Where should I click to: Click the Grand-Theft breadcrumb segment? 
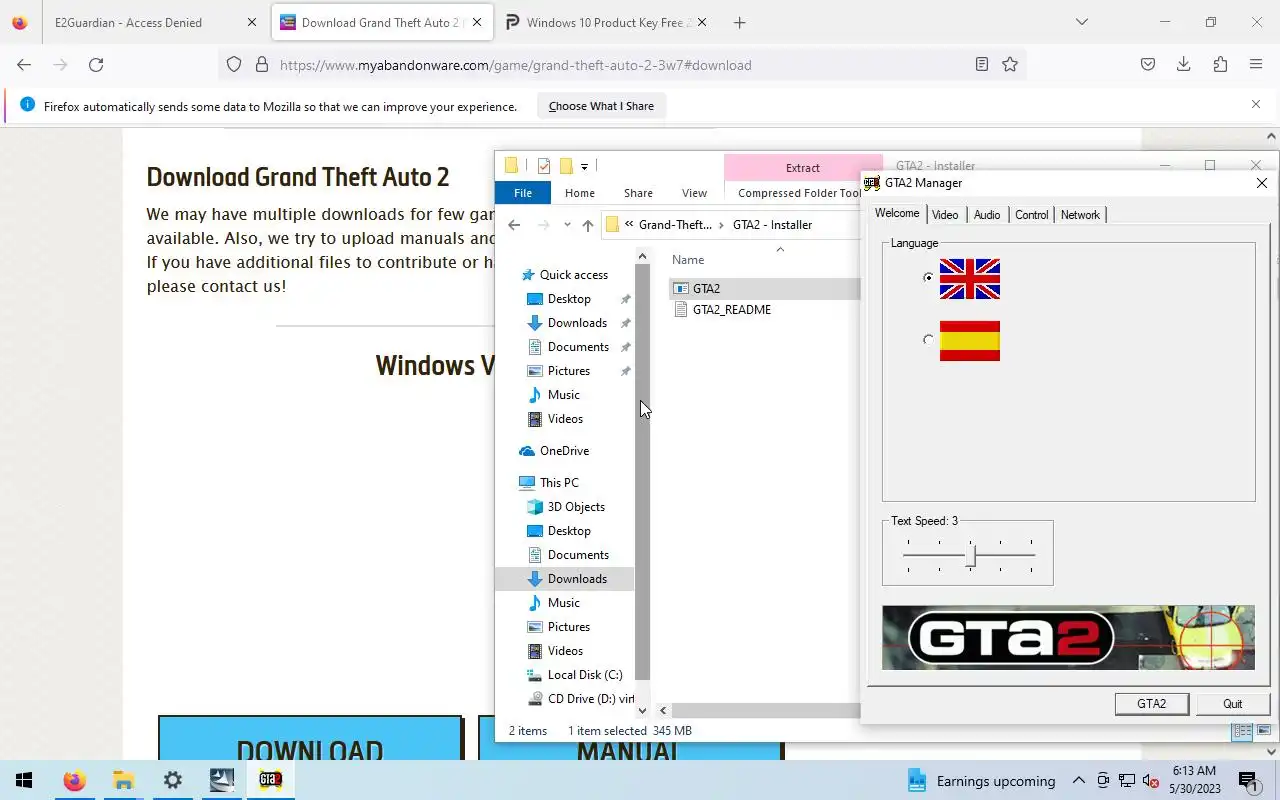click(x=675, y=225)
